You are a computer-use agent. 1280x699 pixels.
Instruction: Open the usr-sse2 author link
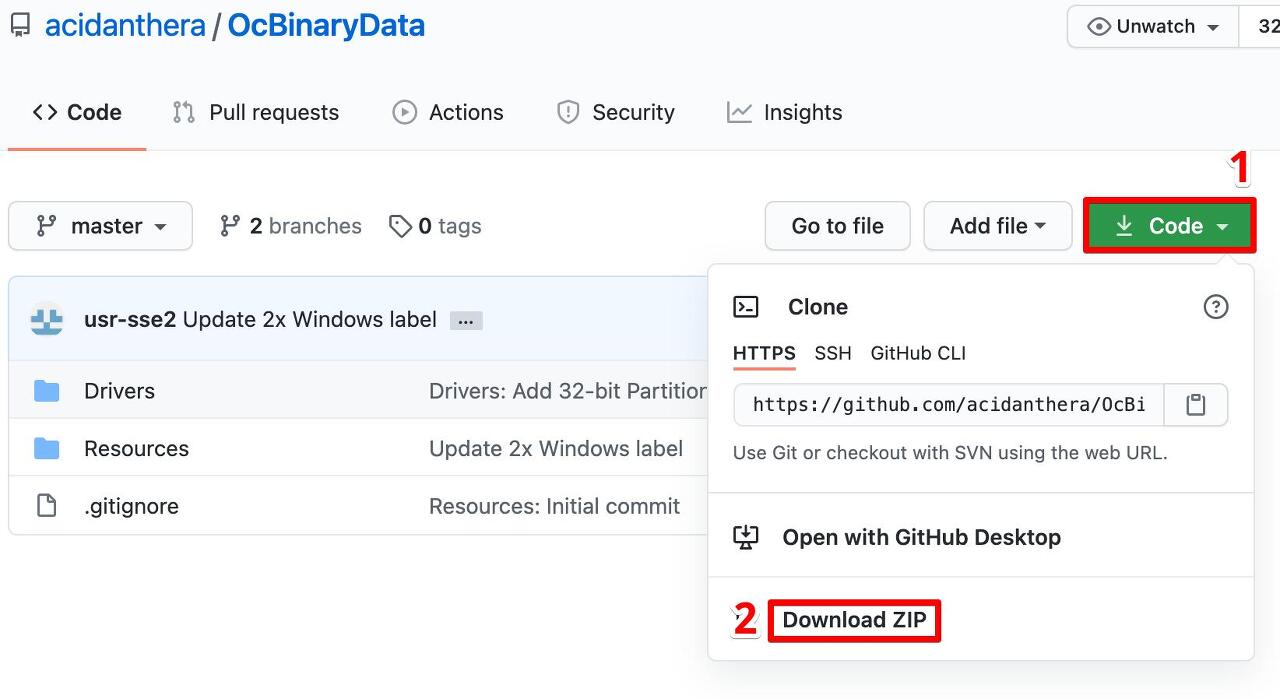[130, 320]
